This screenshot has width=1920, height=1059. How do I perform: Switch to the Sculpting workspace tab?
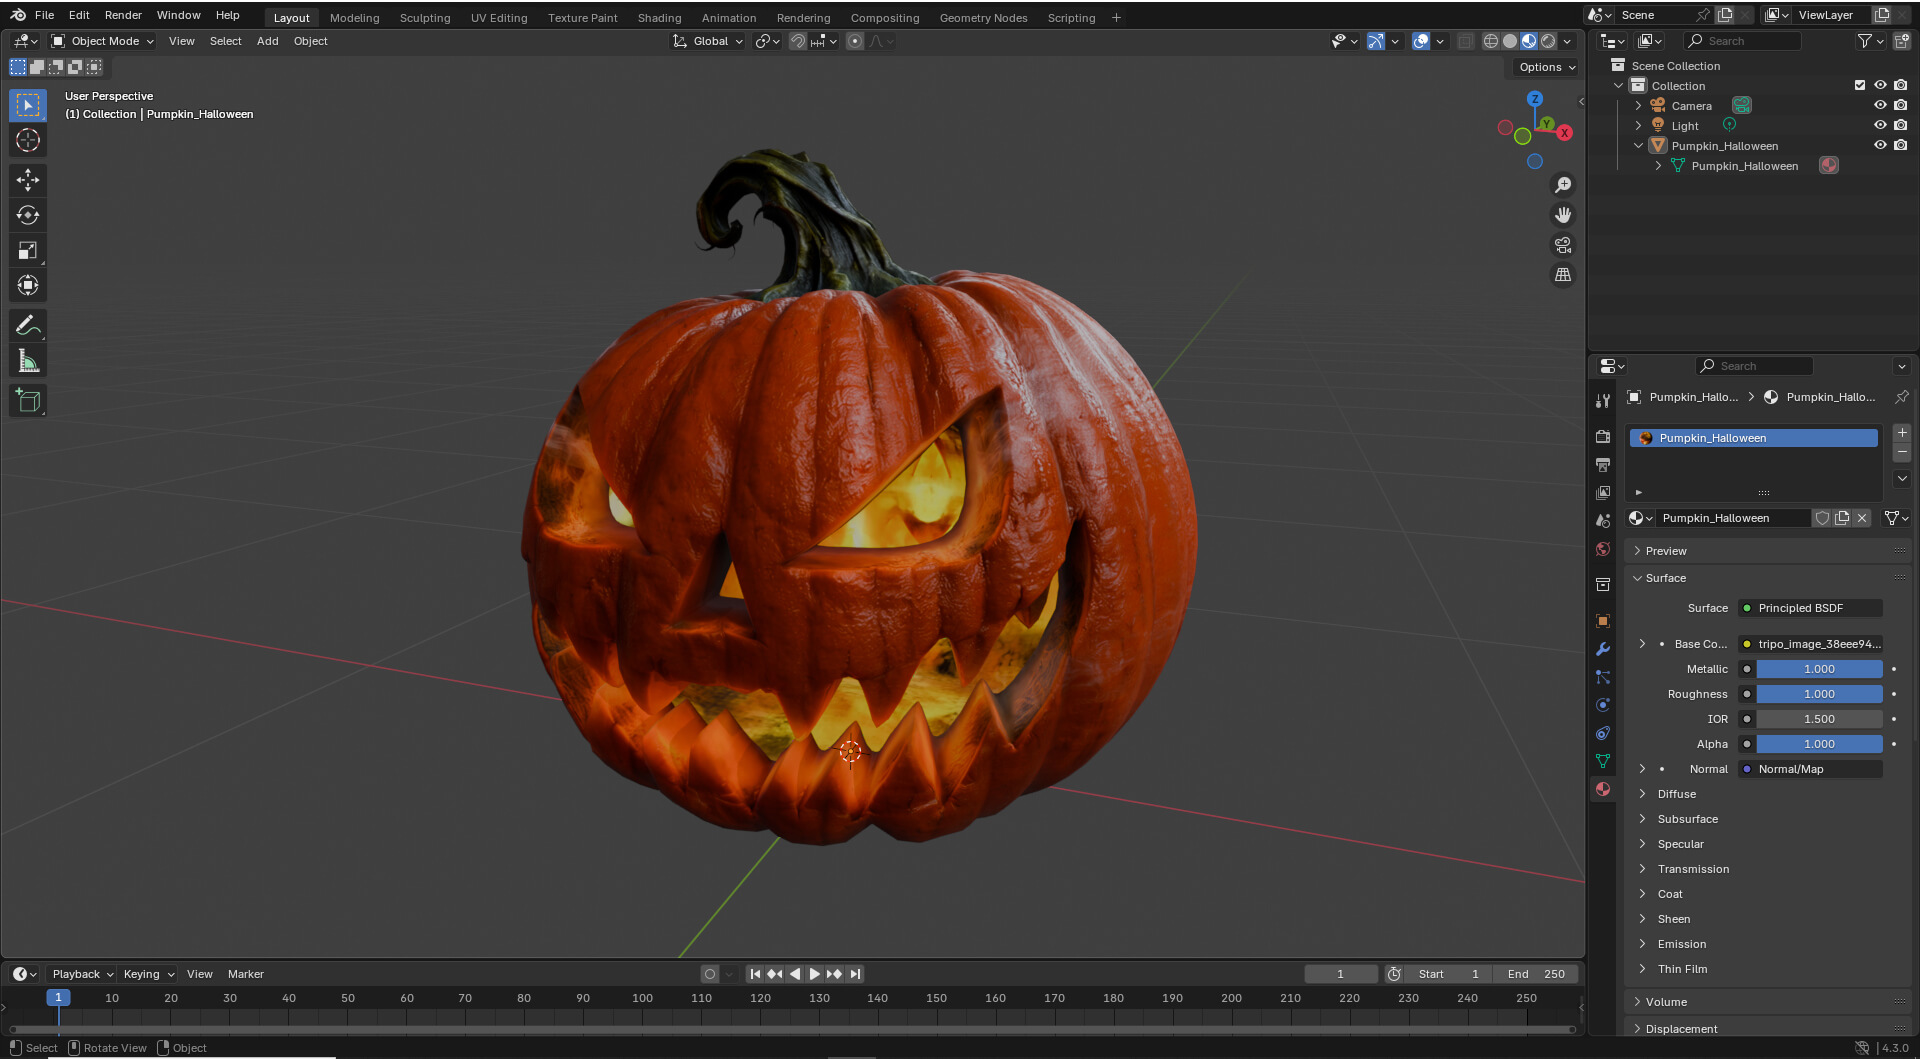(425, 17)
